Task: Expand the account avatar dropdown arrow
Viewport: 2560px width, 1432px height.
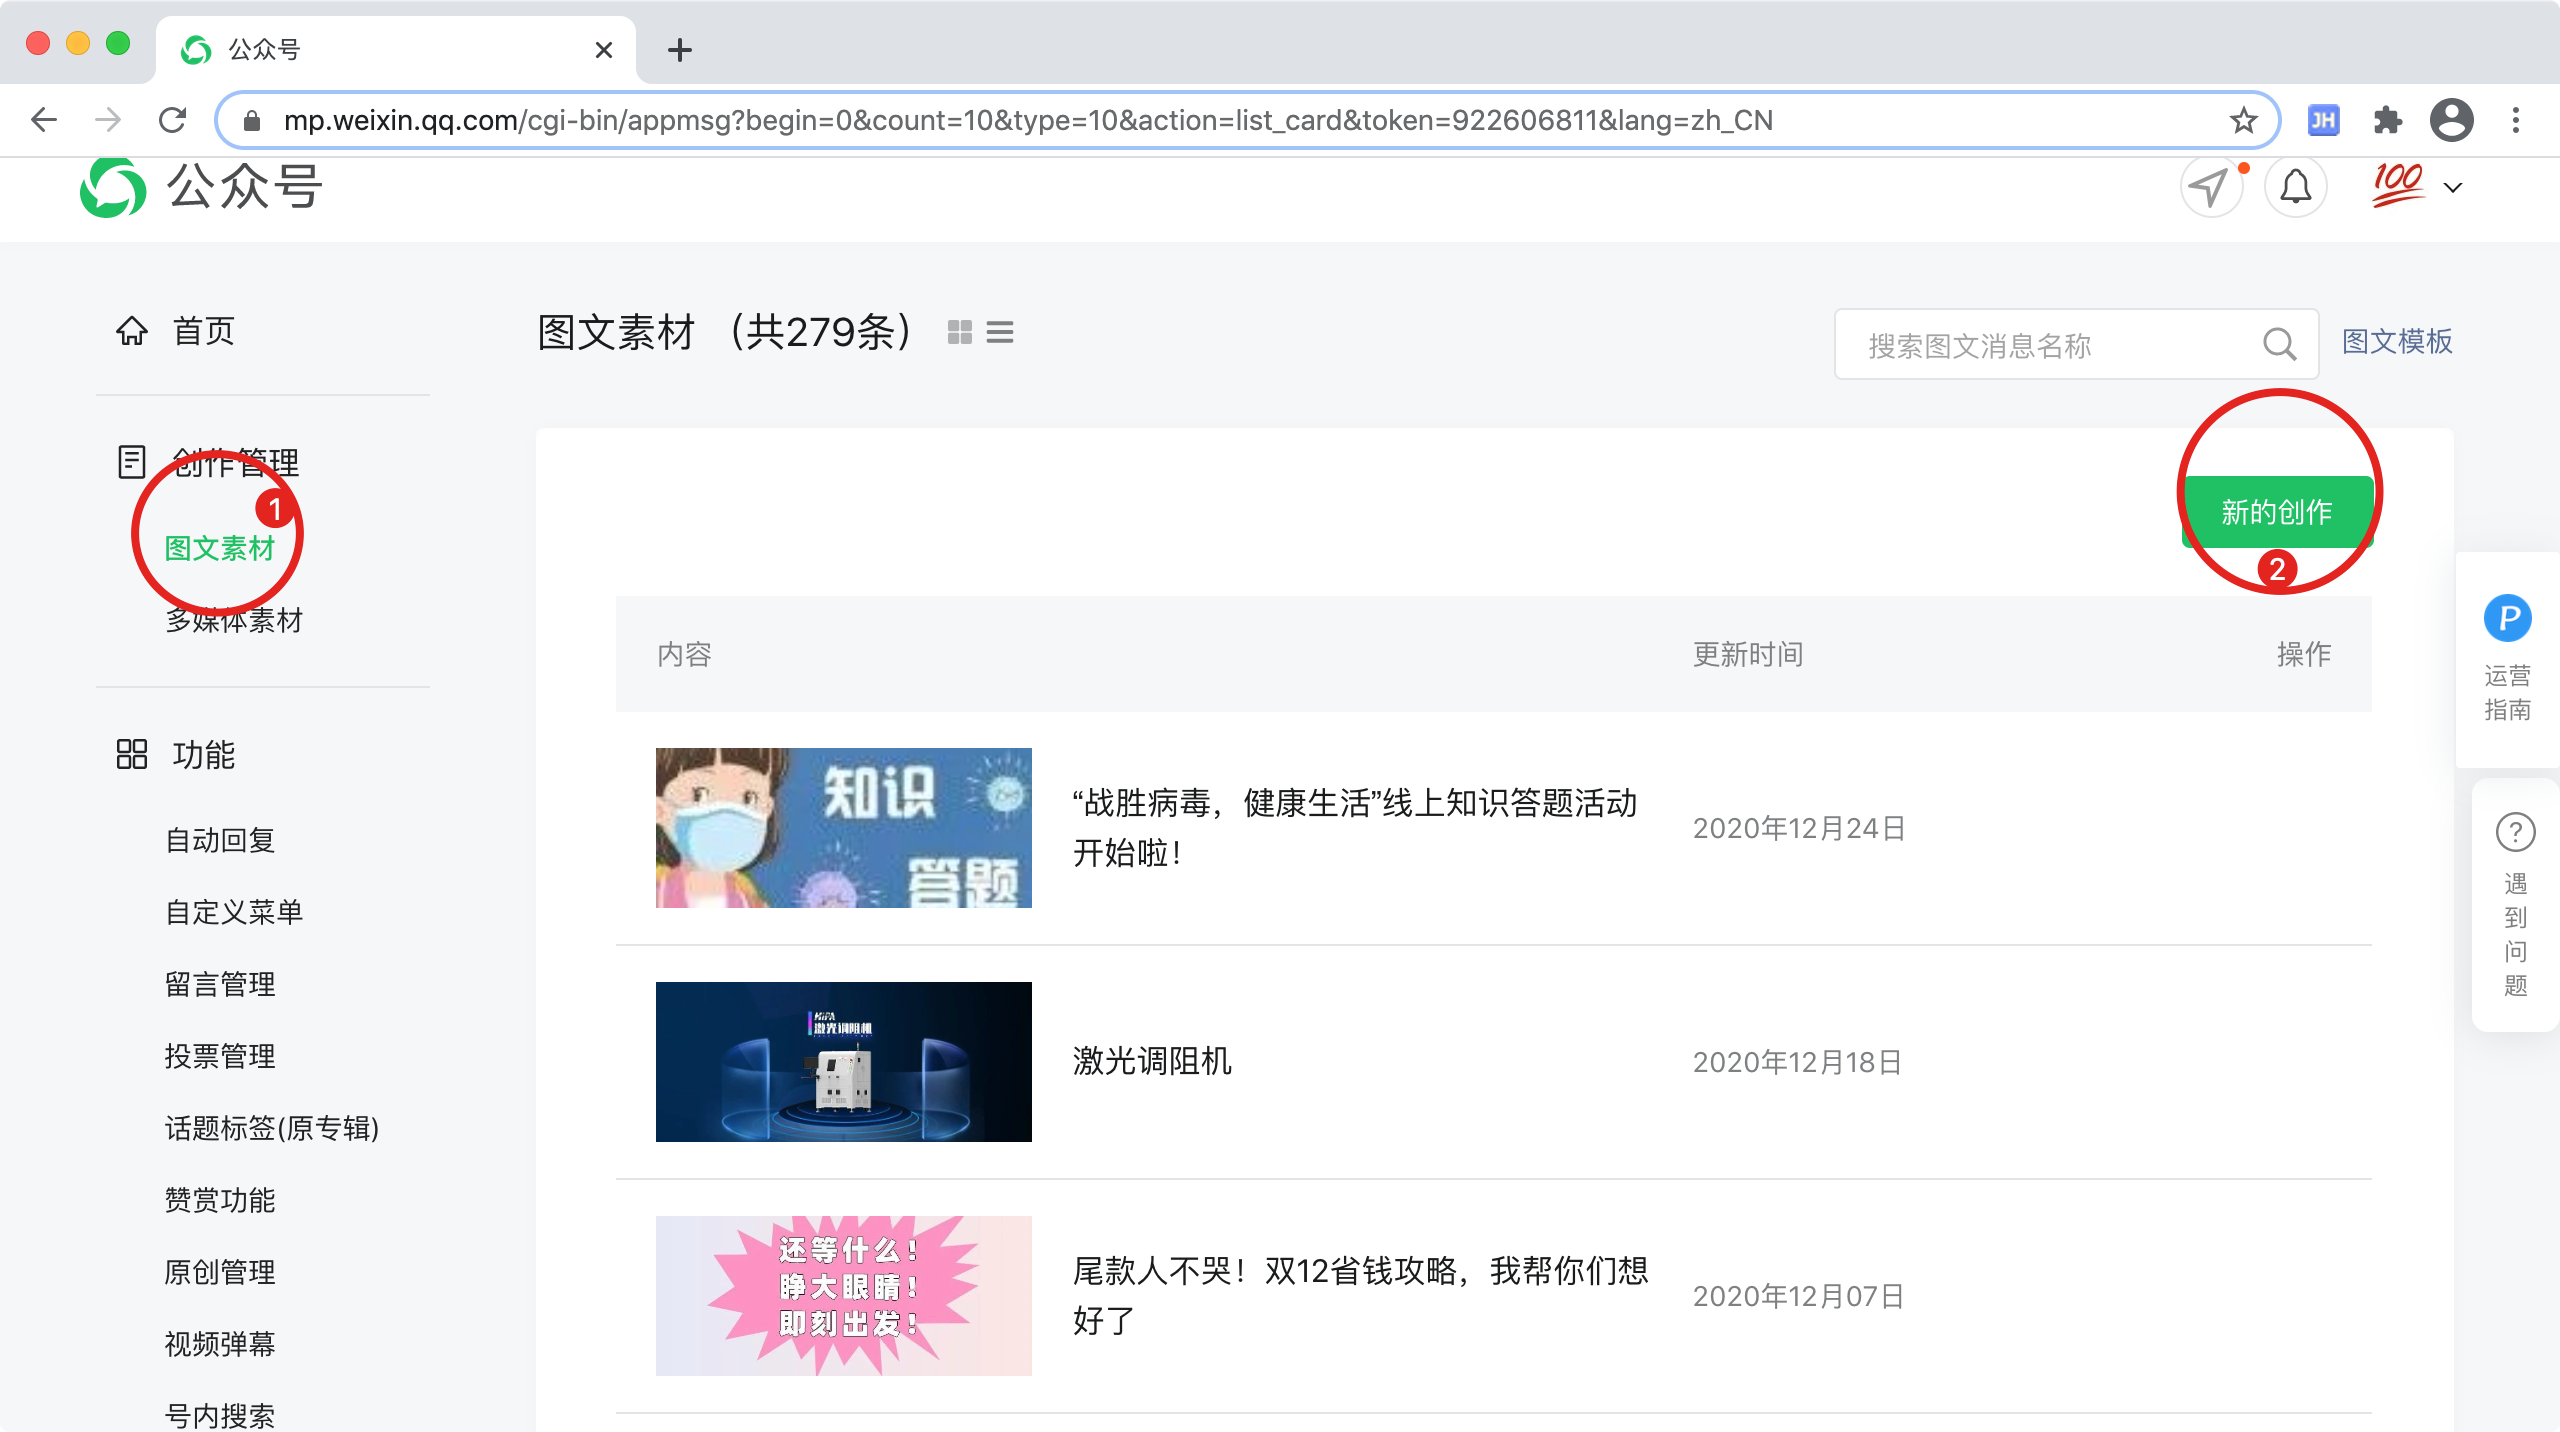Action: 2453,188
